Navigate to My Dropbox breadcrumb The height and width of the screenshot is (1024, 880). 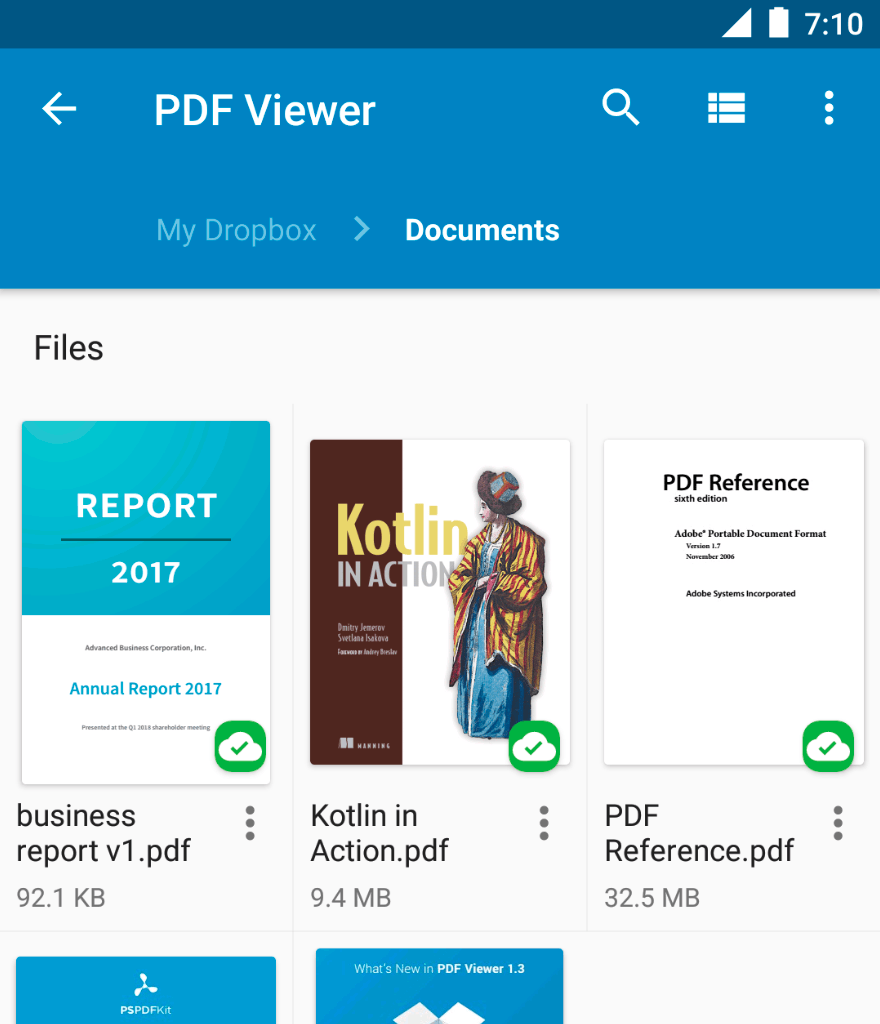236,230
